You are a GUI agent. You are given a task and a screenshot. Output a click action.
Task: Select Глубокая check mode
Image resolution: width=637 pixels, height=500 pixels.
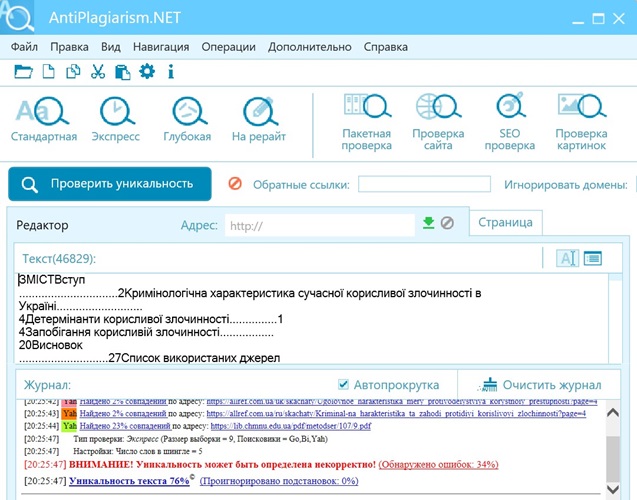187,119
